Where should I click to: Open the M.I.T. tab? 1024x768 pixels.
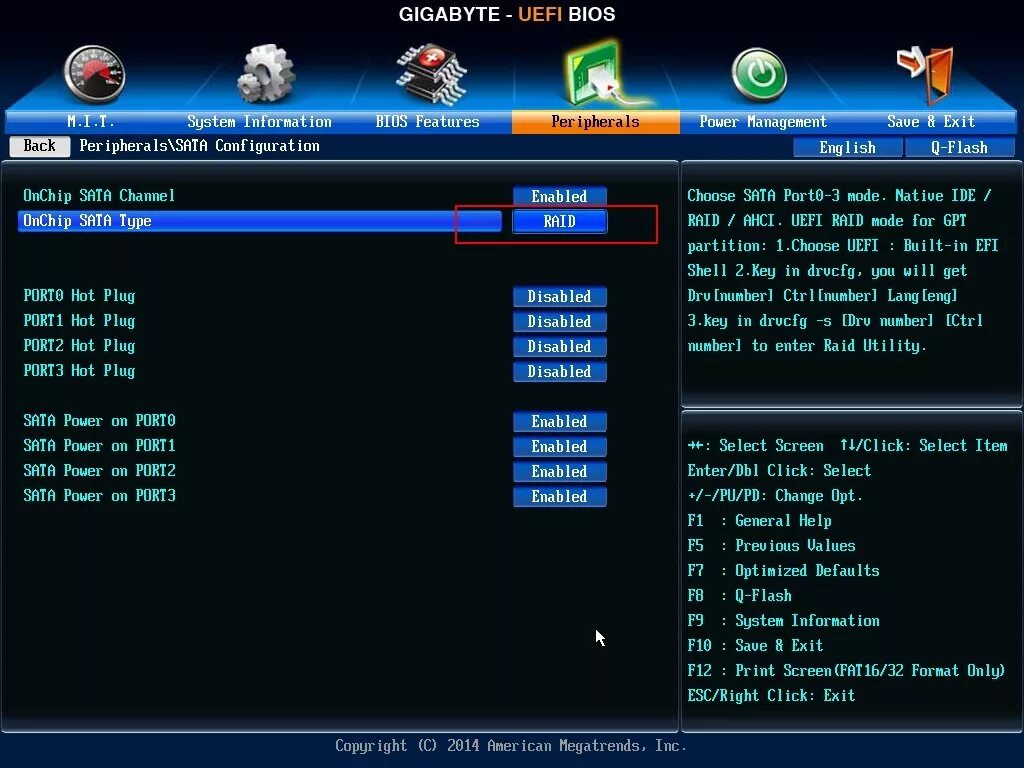point(90,121)
